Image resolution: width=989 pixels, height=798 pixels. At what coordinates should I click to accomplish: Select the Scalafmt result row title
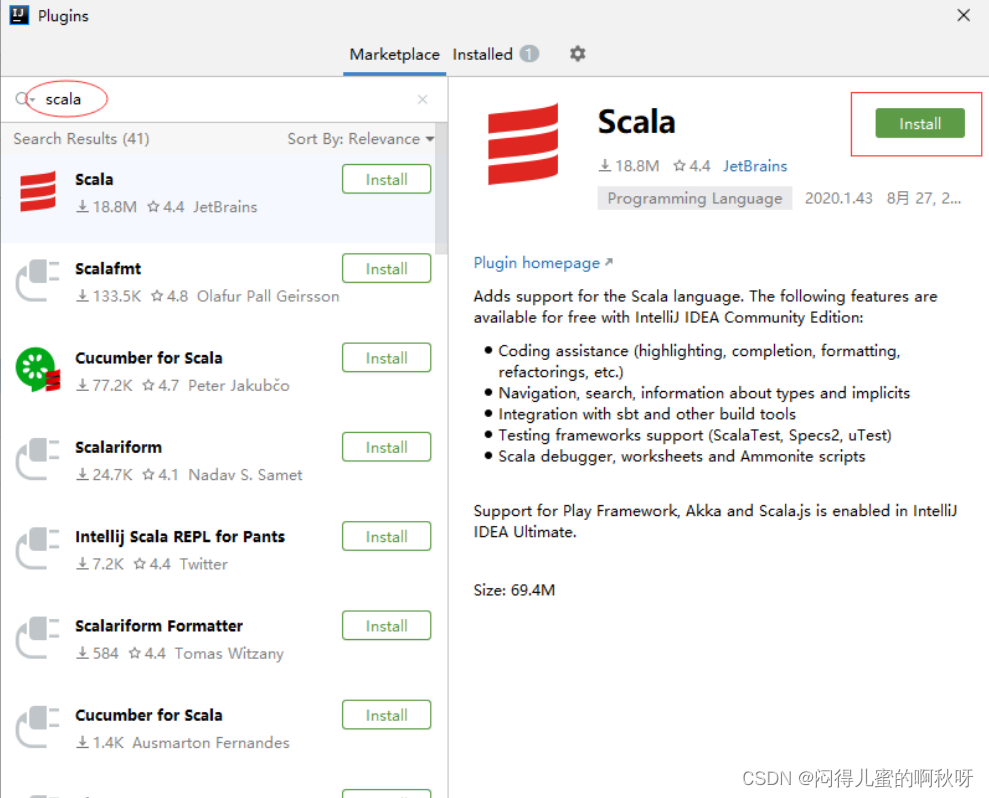coord(108,269)
